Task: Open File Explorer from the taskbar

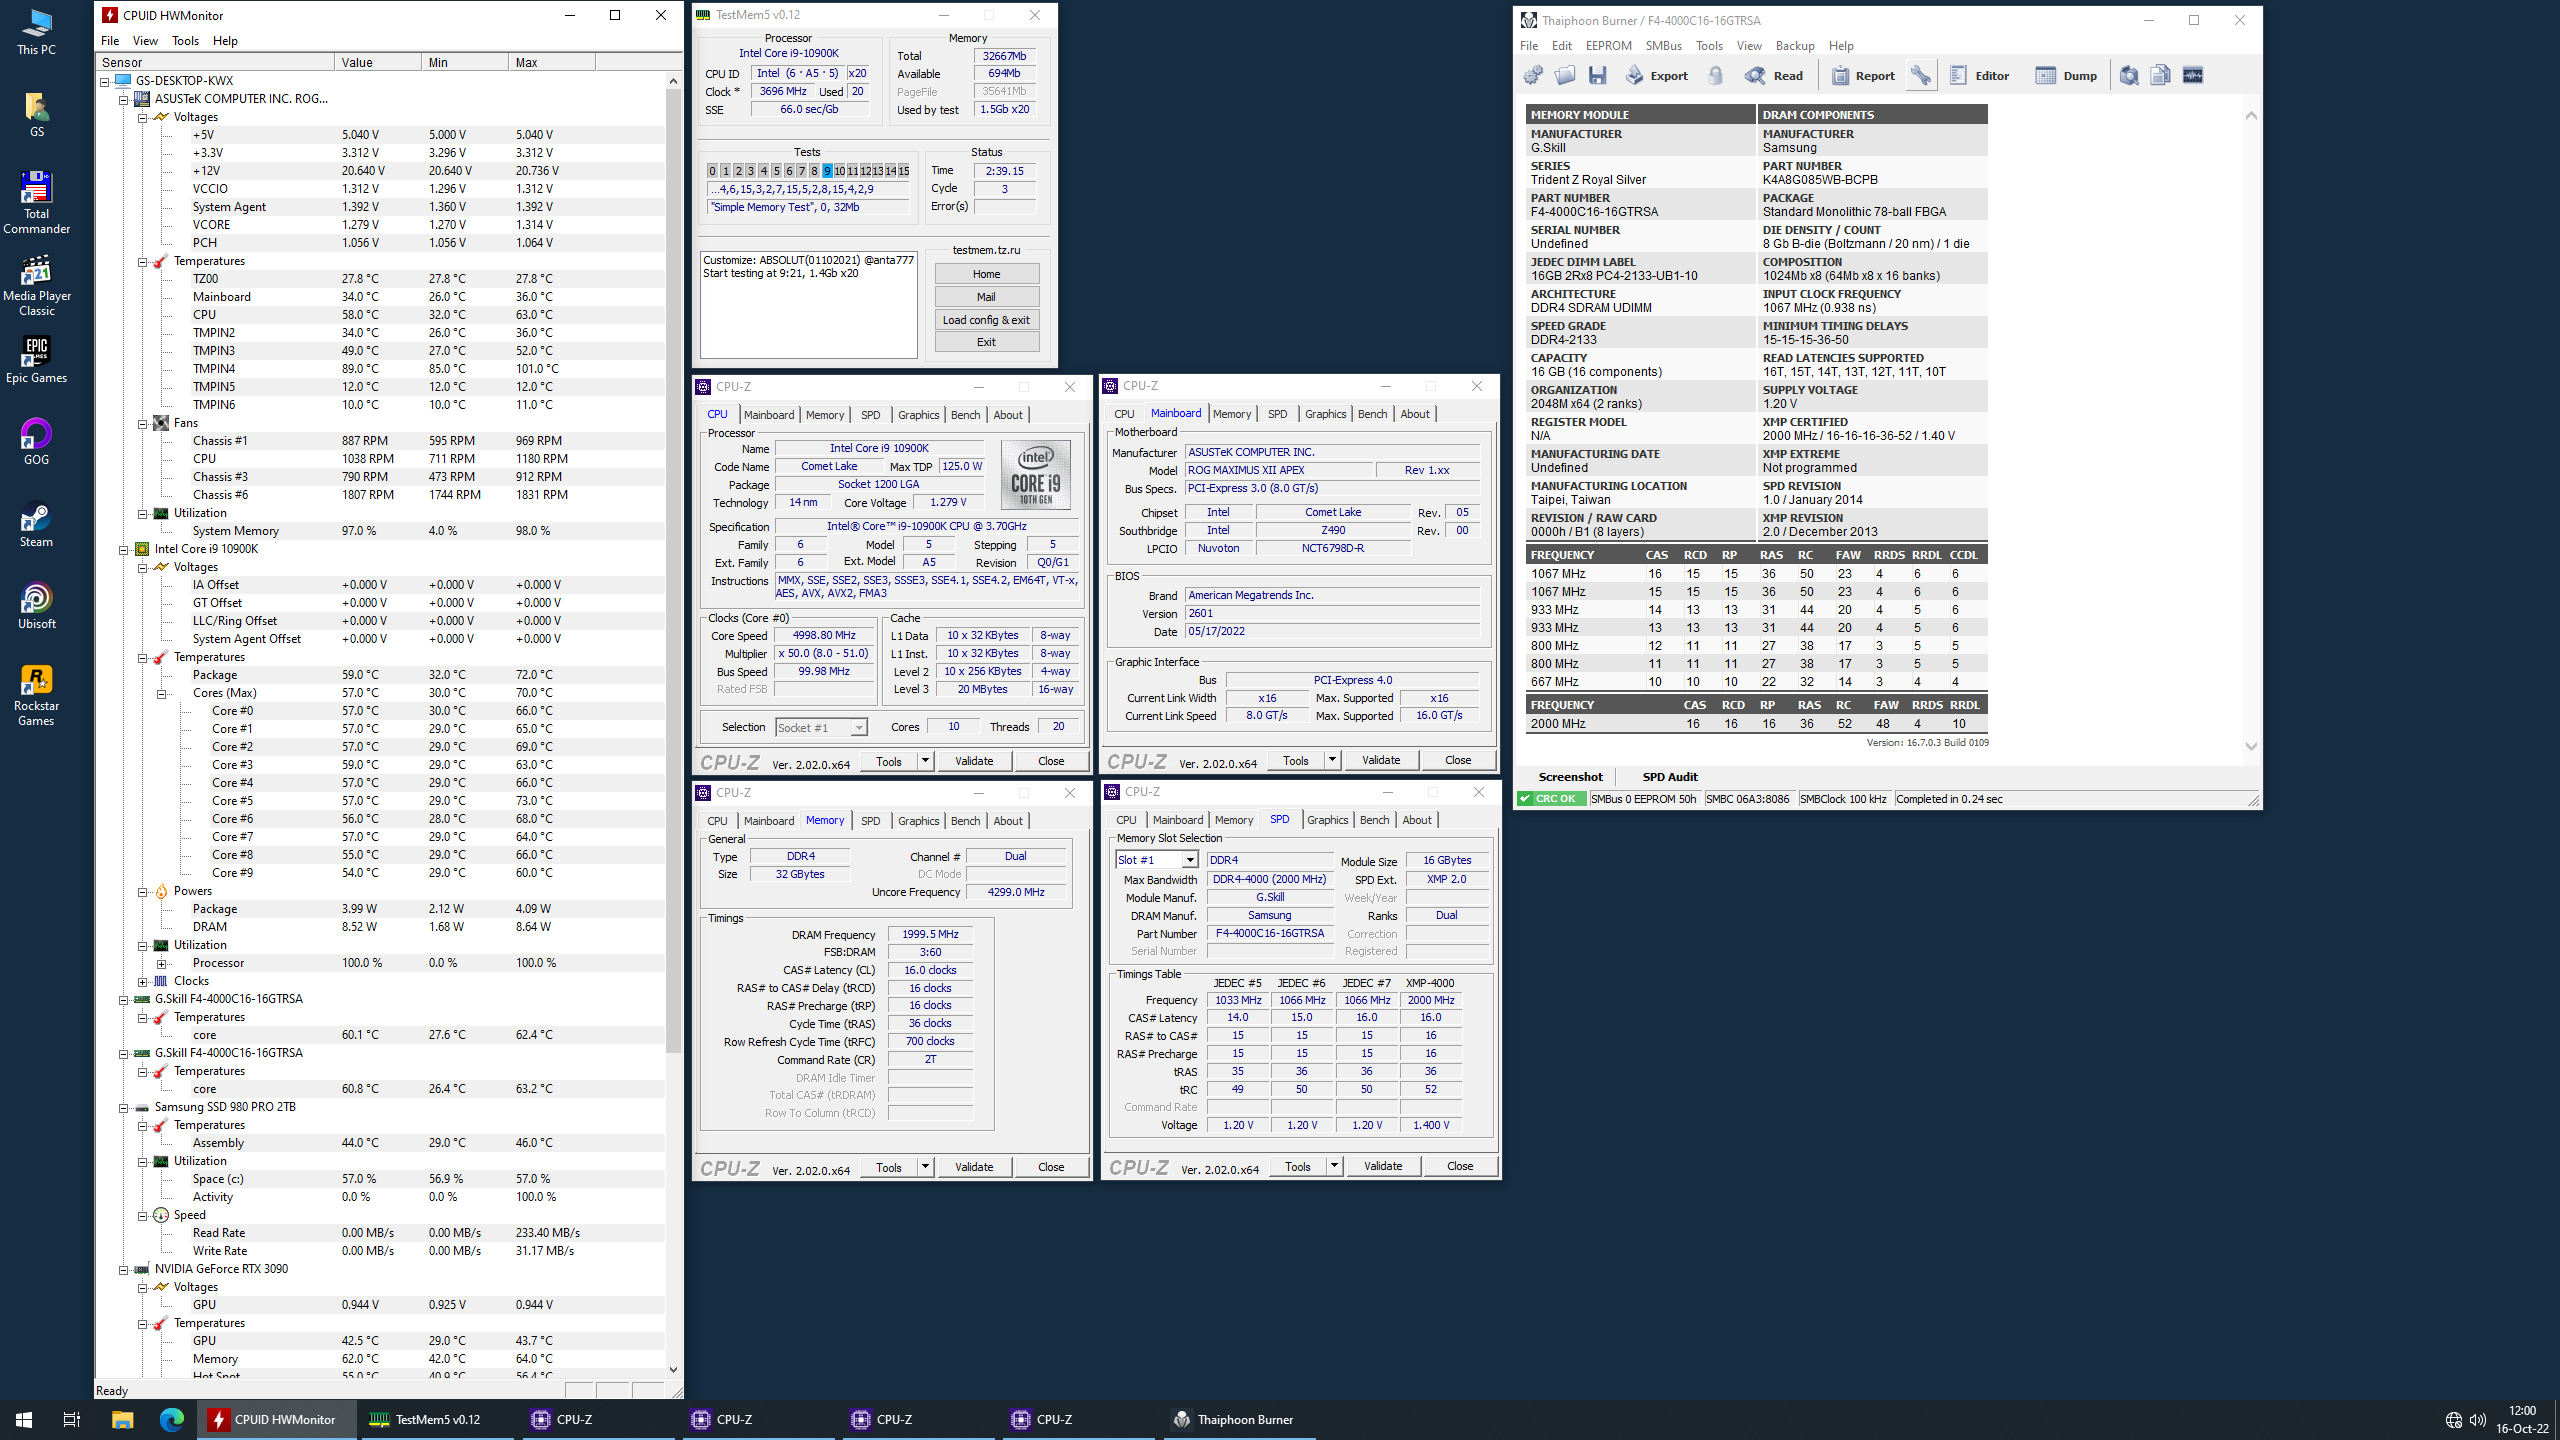Action: pos(122,1420)
